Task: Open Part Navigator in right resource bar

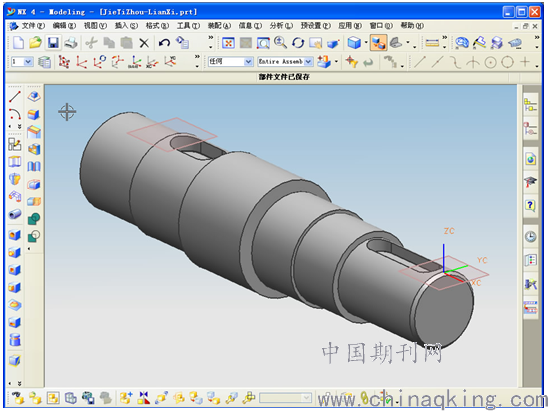Action: (530, 128)
